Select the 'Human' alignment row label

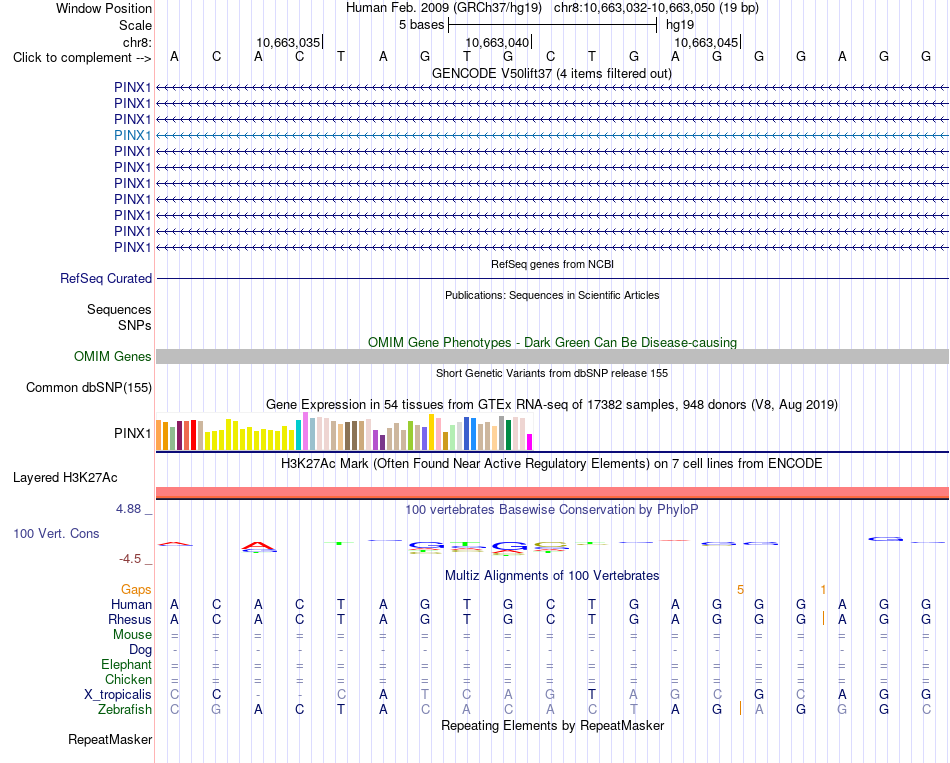pyautogui.click(x=131, y=604)
